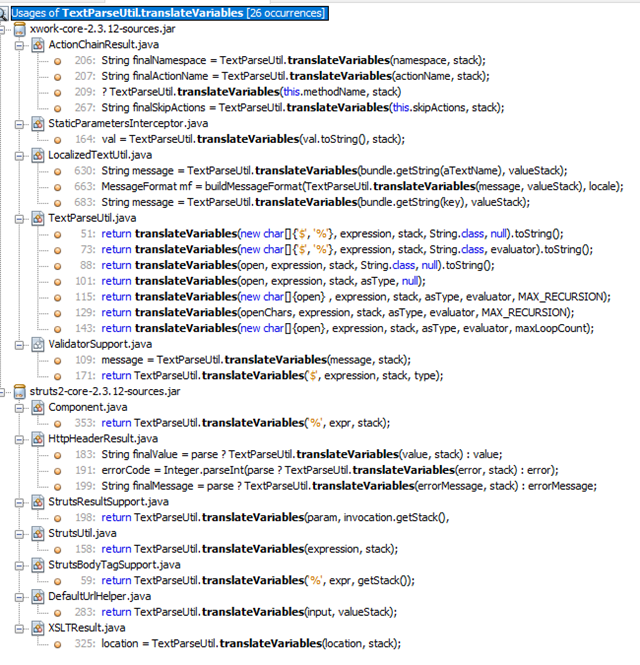Click the usage marker icon for line 353
This screenshot has width=640, height=665.
[57, 424]
